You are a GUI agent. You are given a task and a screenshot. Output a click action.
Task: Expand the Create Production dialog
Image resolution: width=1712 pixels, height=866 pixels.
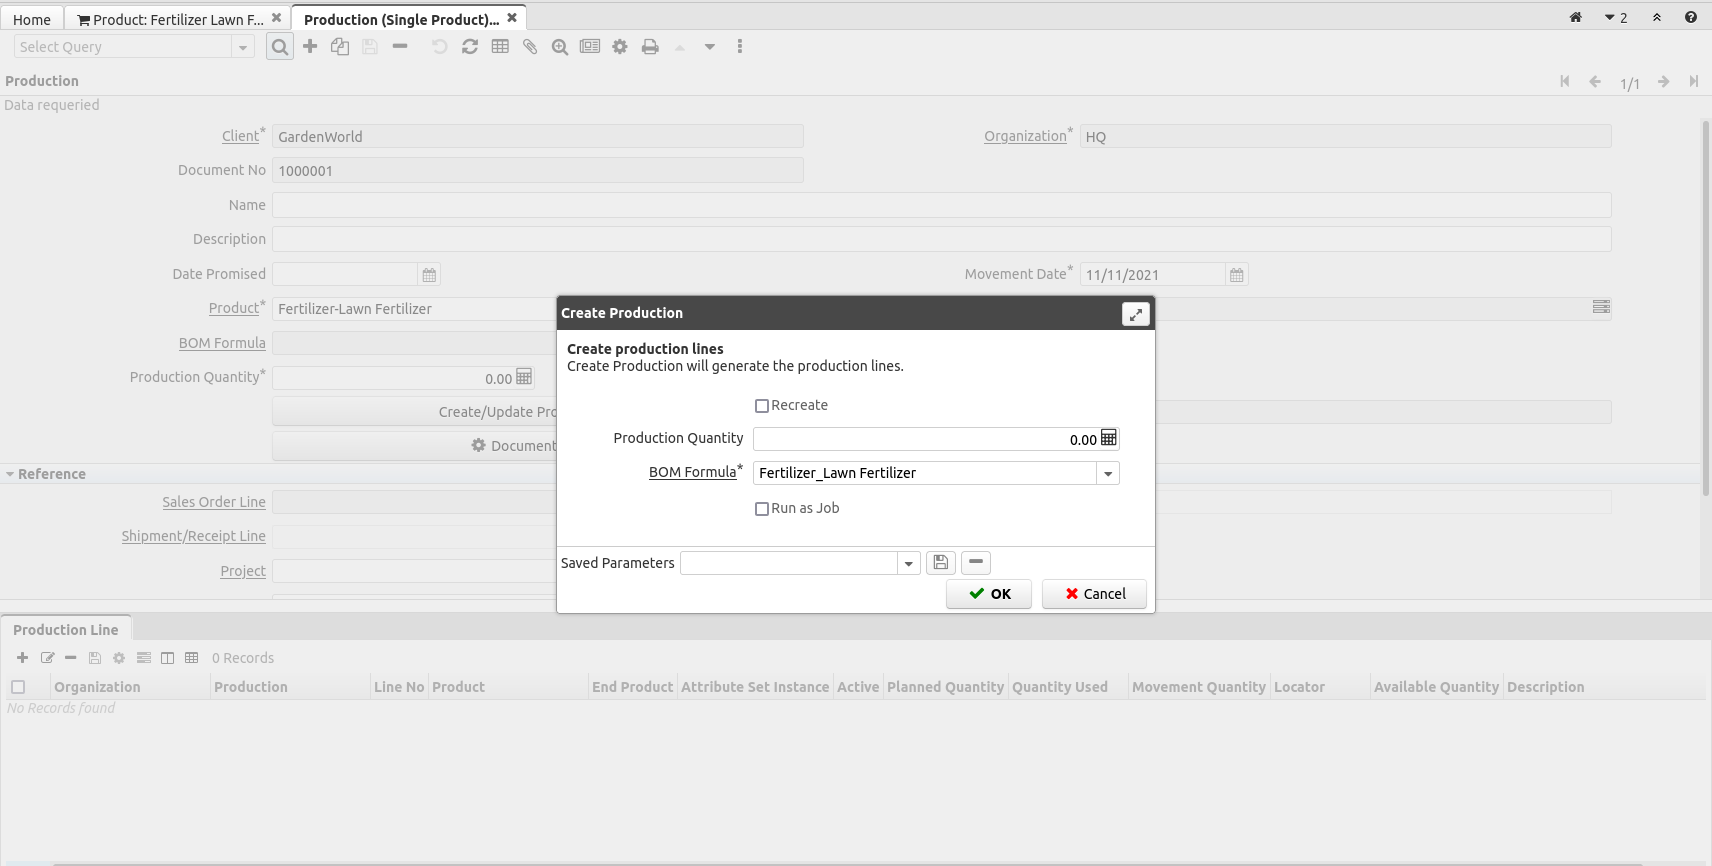pyautogui.click(x=1136, y=314)
